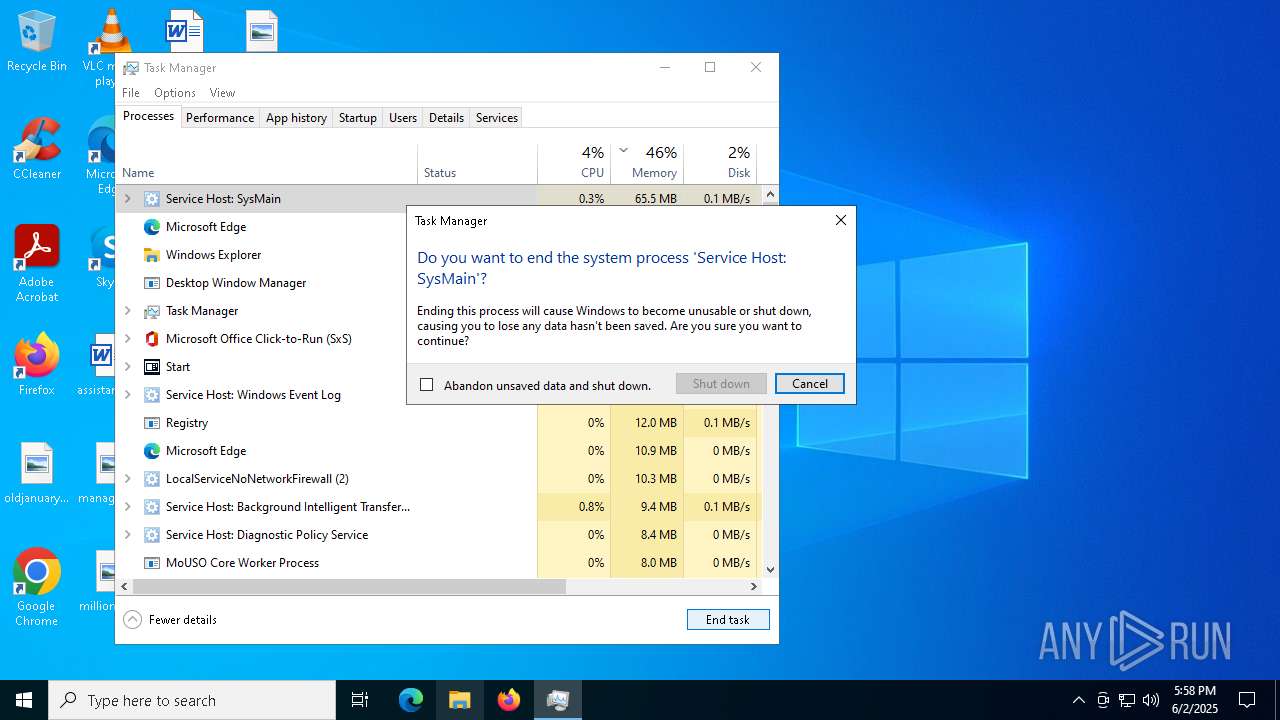1280x720 pixels.
Task: Click the Status column header
Action: click(477, 163)
